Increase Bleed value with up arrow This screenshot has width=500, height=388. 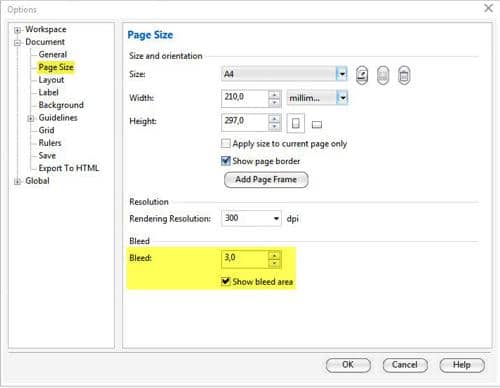[274, 256]
